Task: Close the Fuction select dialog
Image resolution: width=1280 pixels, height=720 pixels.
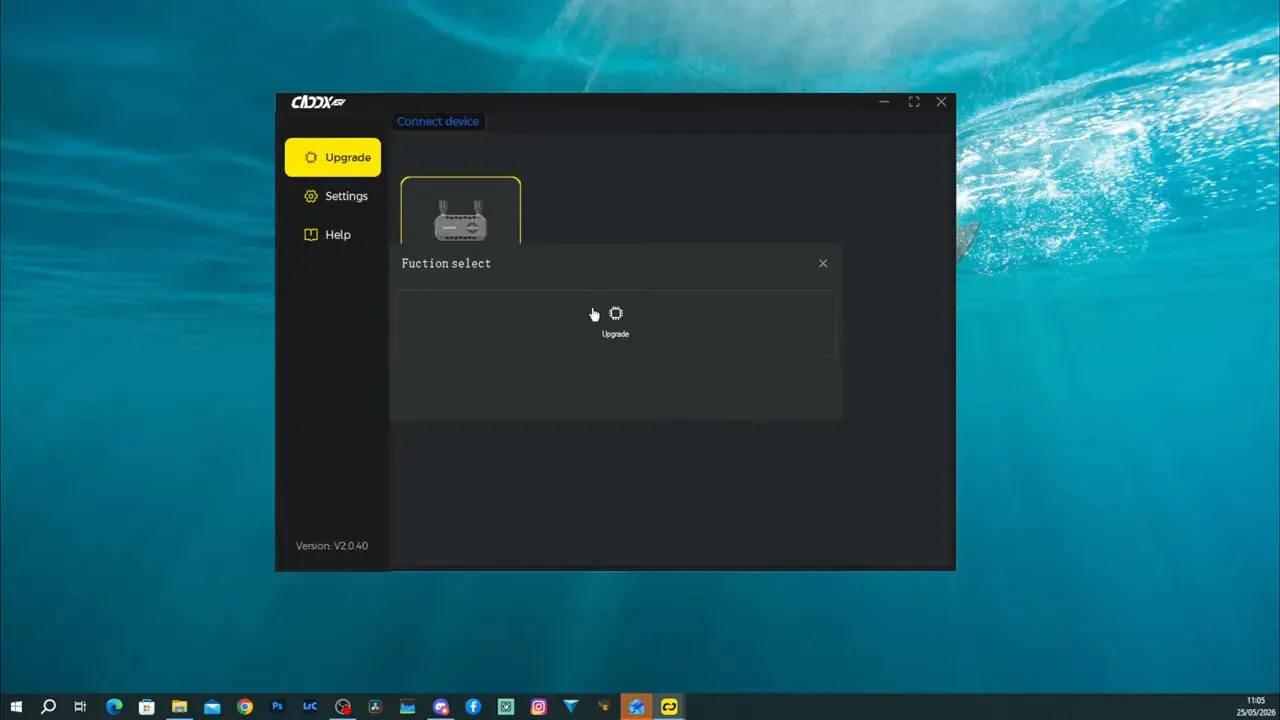Action: 823,263
